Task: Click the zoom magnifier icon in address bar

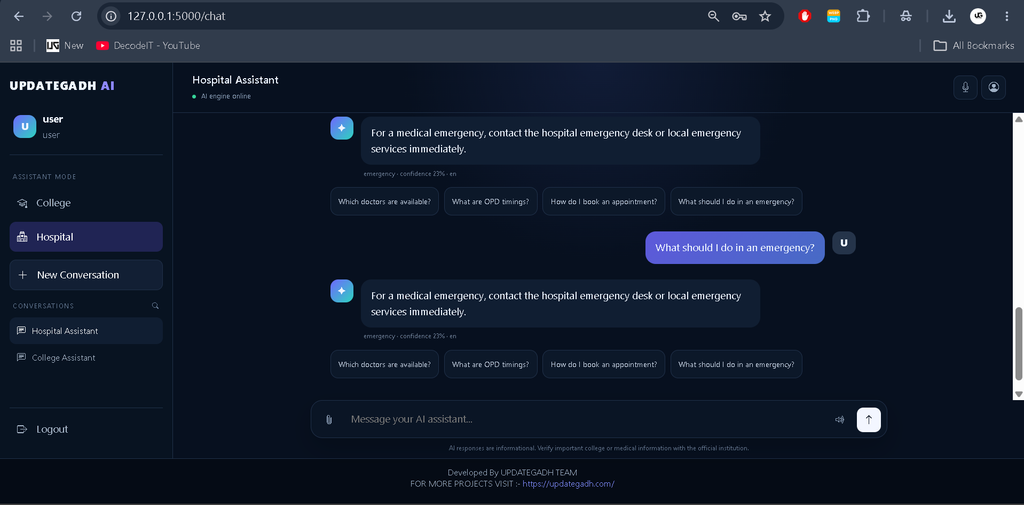Action: (x=713, y=16)
